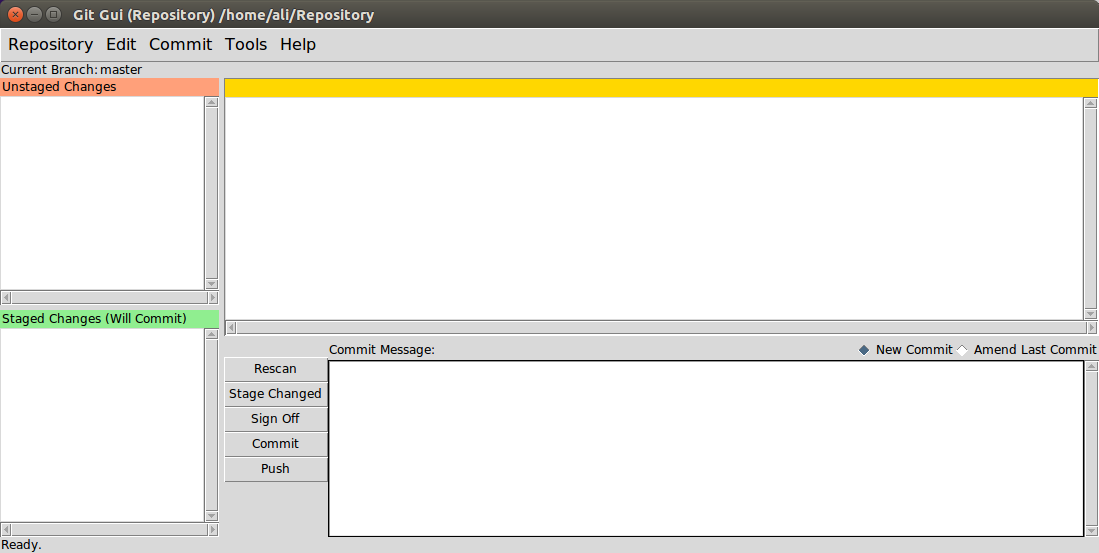The width and height of the screenshot is (1099, 553).
Task: Click the Commit Message: label
Action: [x=382, y=350]
